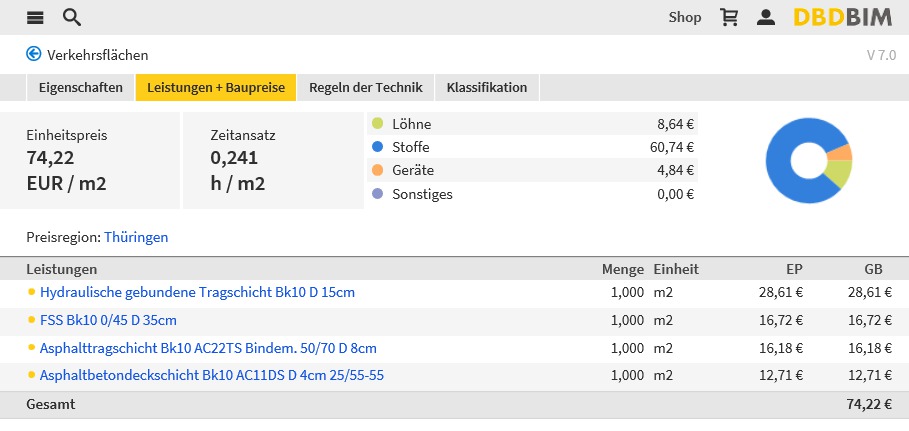
Task: Click the DBD BIM logo
Action: tap(843, 17)
